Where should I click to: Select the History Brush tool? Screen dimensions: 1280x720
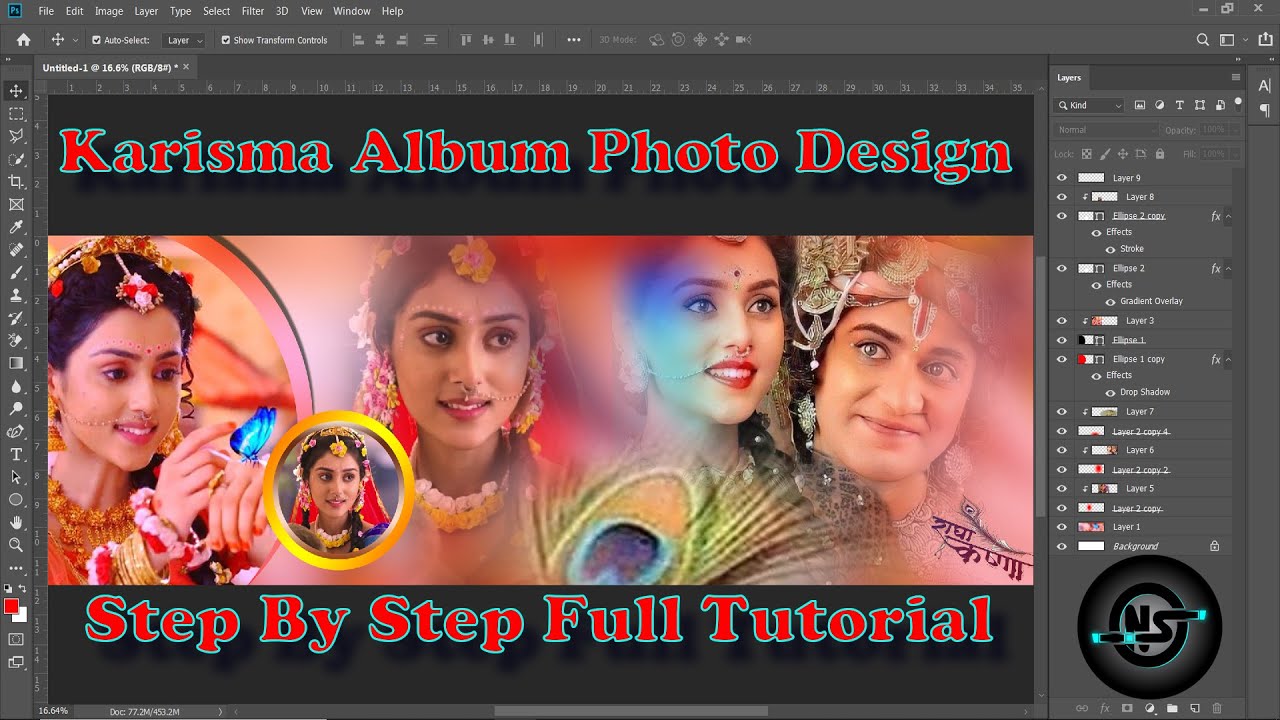coord(16,318)
